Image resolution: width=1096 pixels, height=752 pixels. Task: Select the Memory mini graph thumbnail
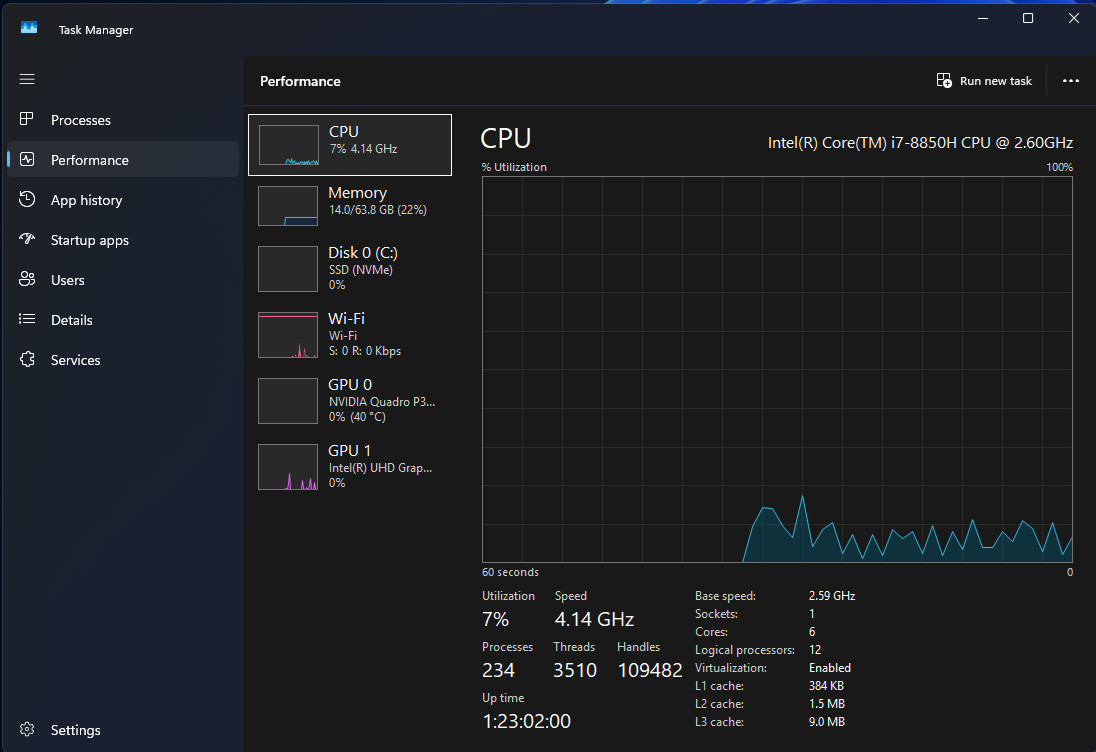[288, 205]
